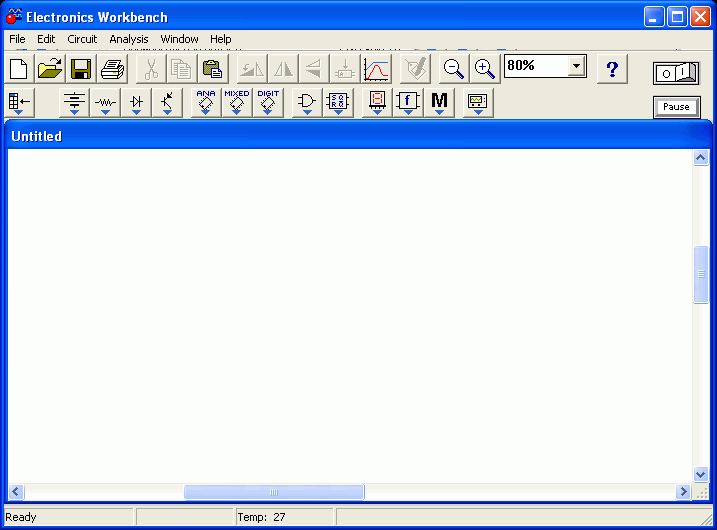Maximize the Electronics Workbench window
Image resolution: width=717 pixels, height=530 pixels.
pos(677,17)
